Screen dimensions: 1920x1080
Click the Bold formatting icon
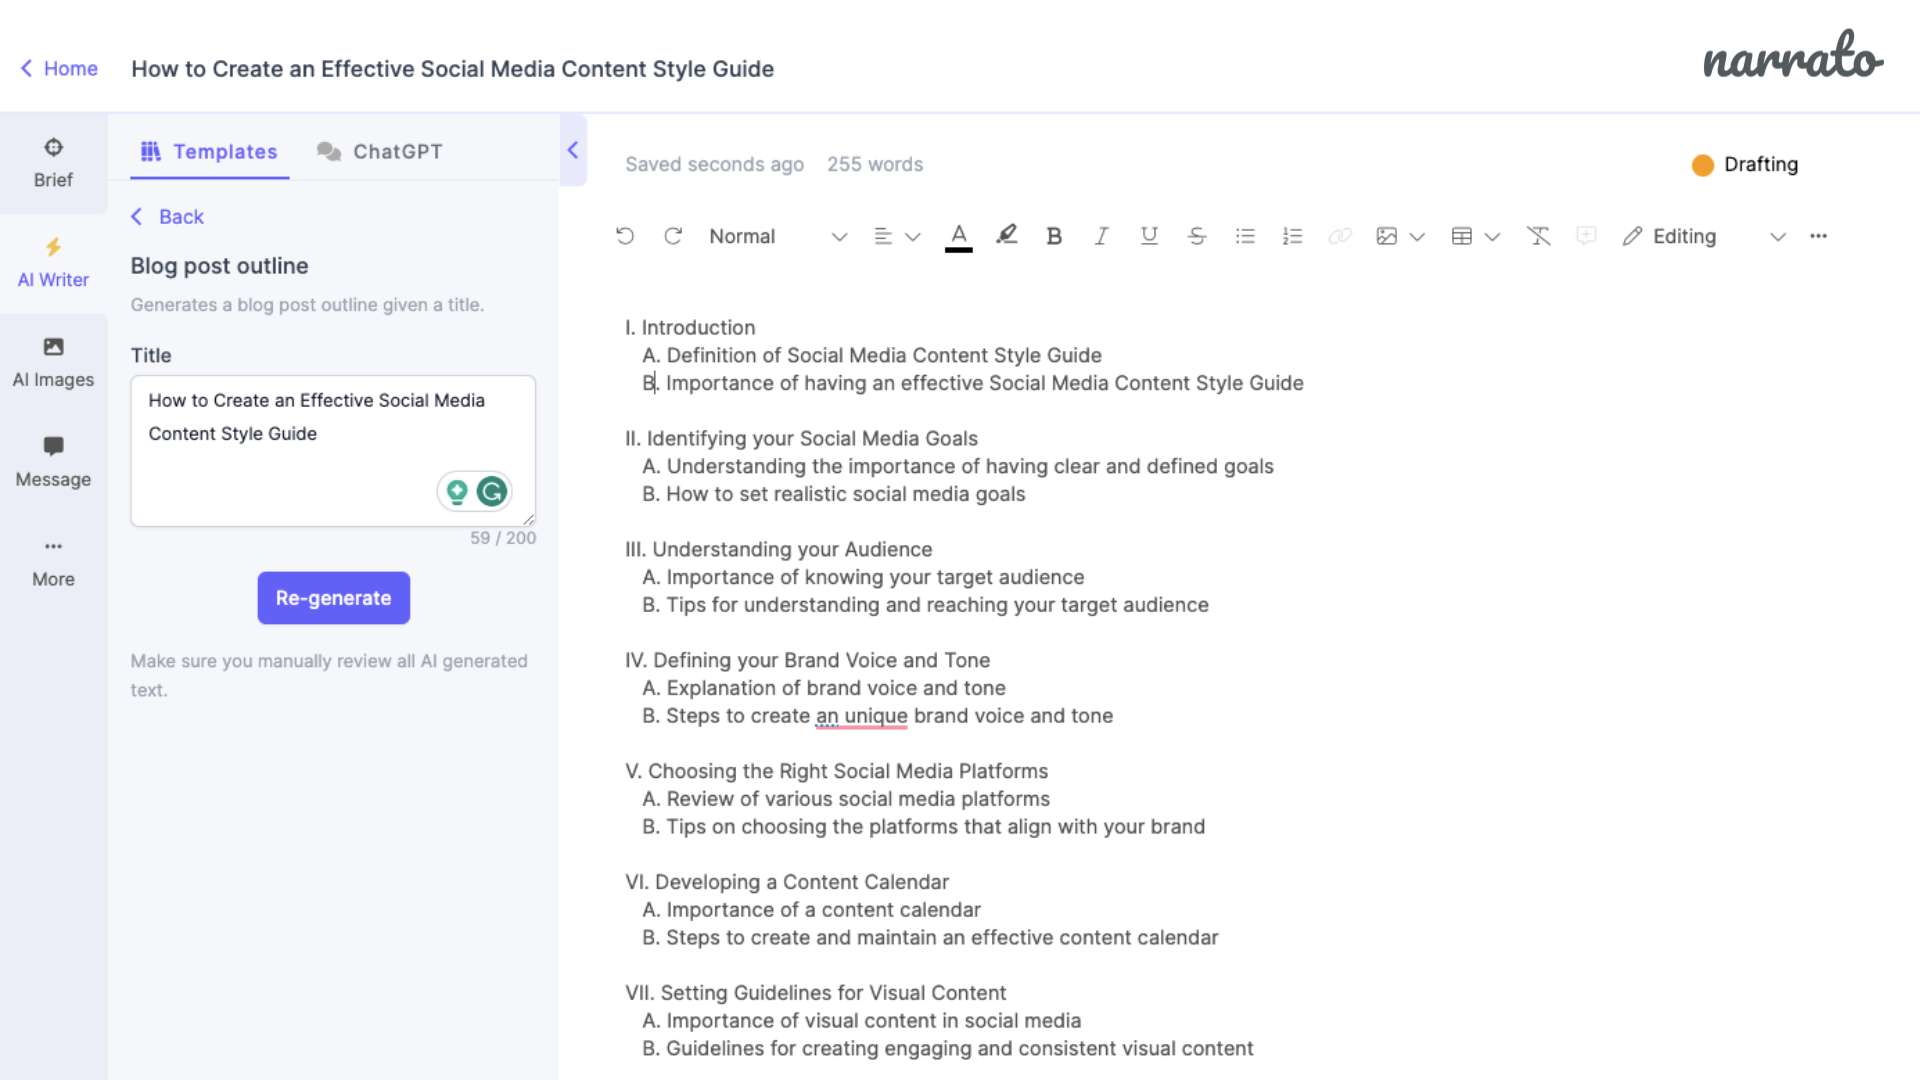coord(1054,236)
